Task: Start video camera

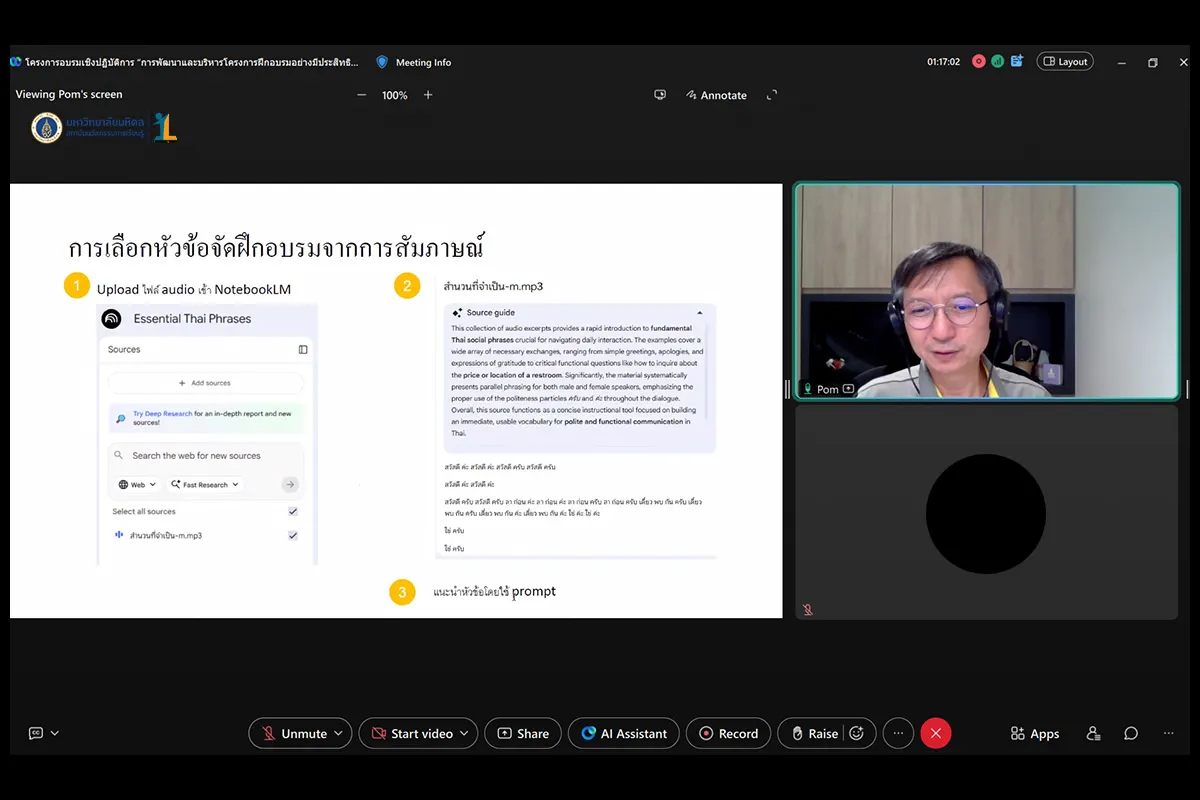Action: (x=412, y=733)
